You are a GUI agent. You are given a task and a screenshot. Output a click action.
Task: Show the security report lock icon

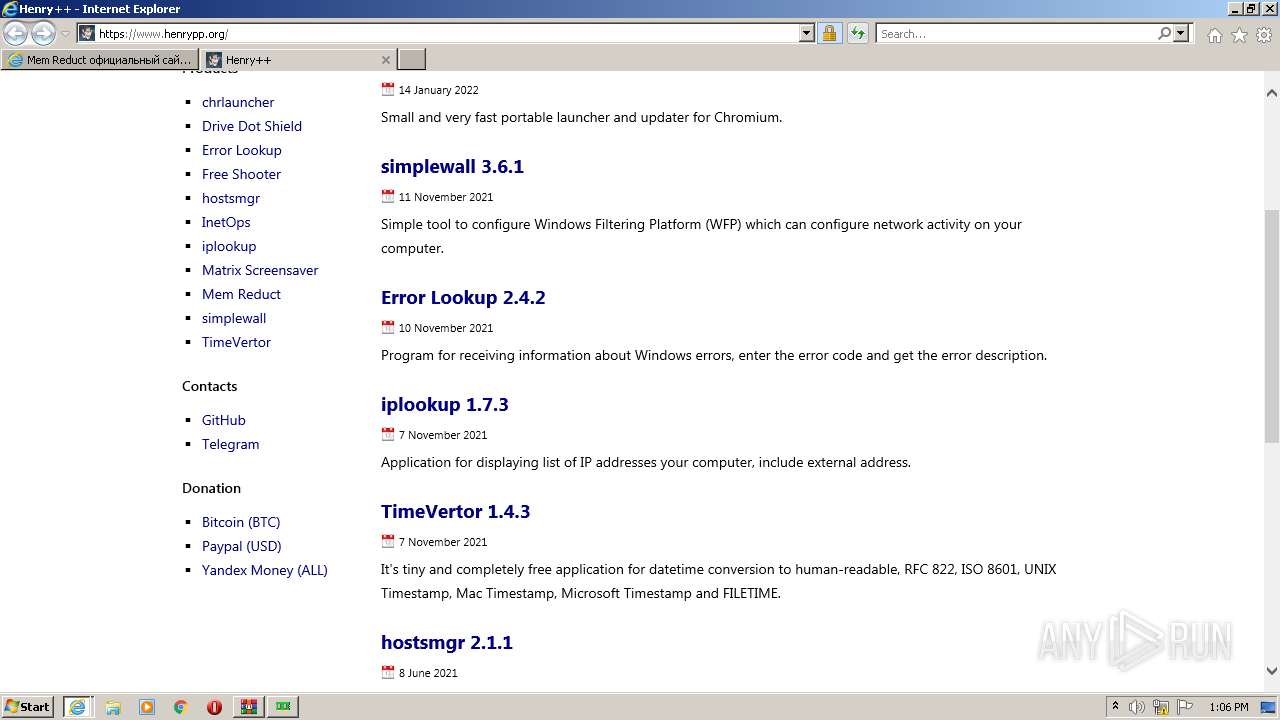click(829, 33)
